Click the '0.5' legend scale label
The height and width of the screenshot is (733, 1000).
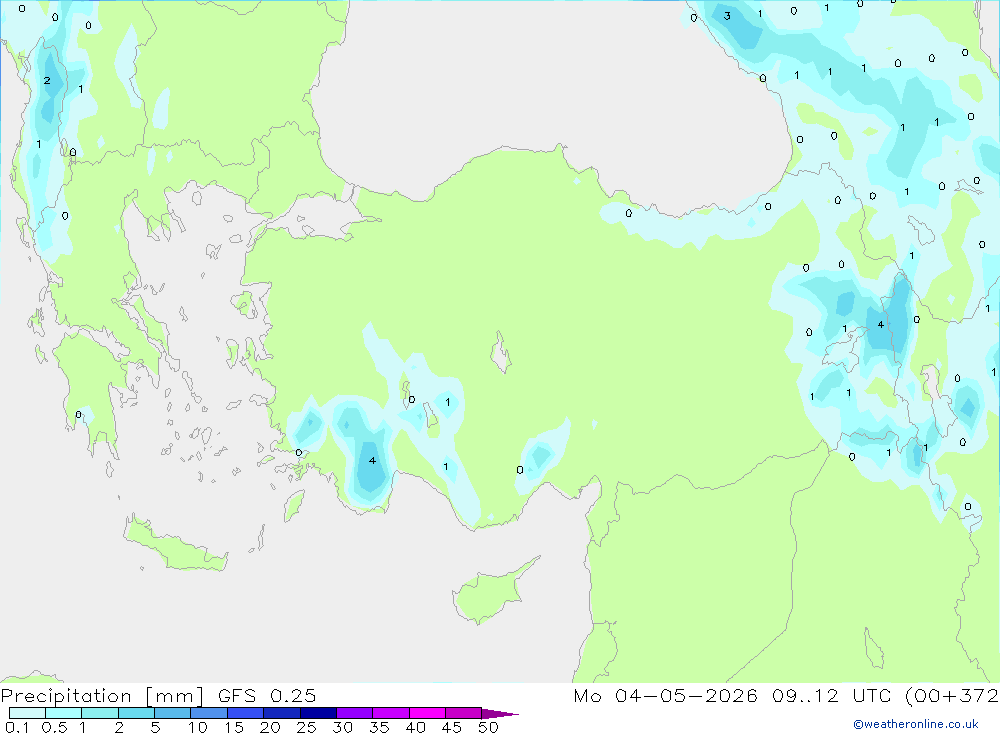click(54, 727)
